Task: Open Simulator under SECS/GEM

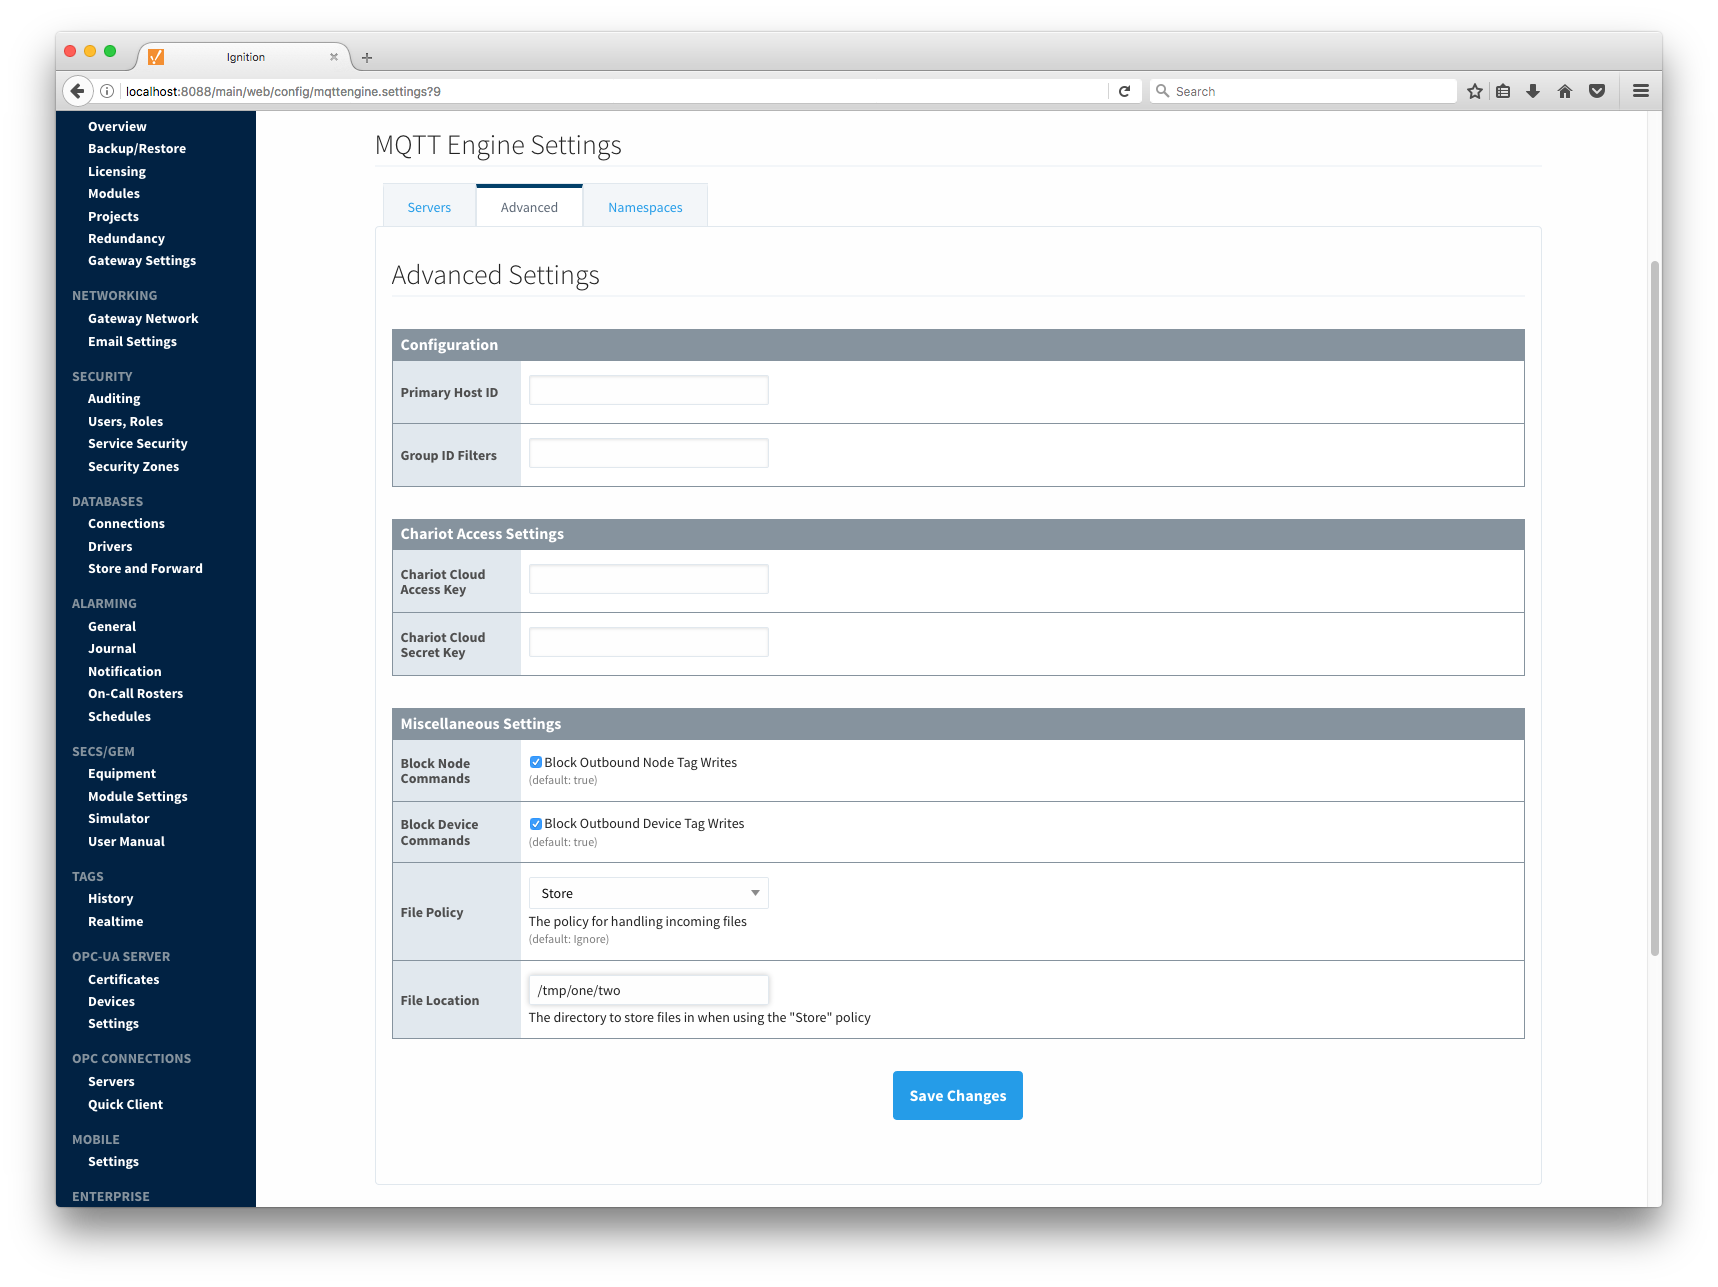Action: click(118, 819)
